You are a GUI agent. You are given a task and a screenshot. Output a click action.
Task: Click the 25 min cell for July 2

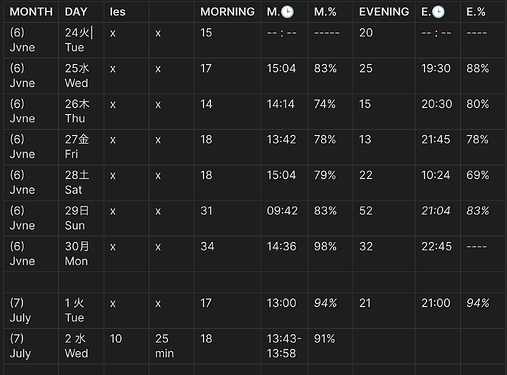172,346
